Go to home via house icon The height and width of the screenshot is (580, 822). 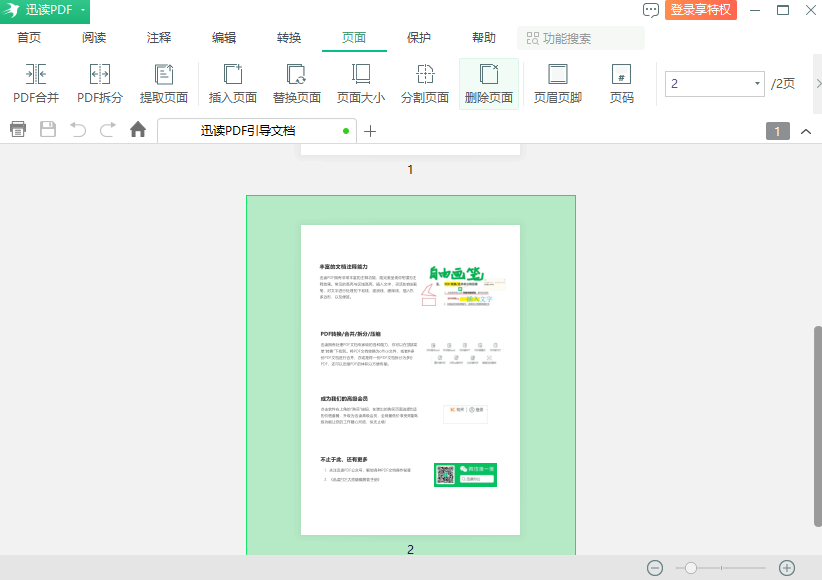pos(138,129)
